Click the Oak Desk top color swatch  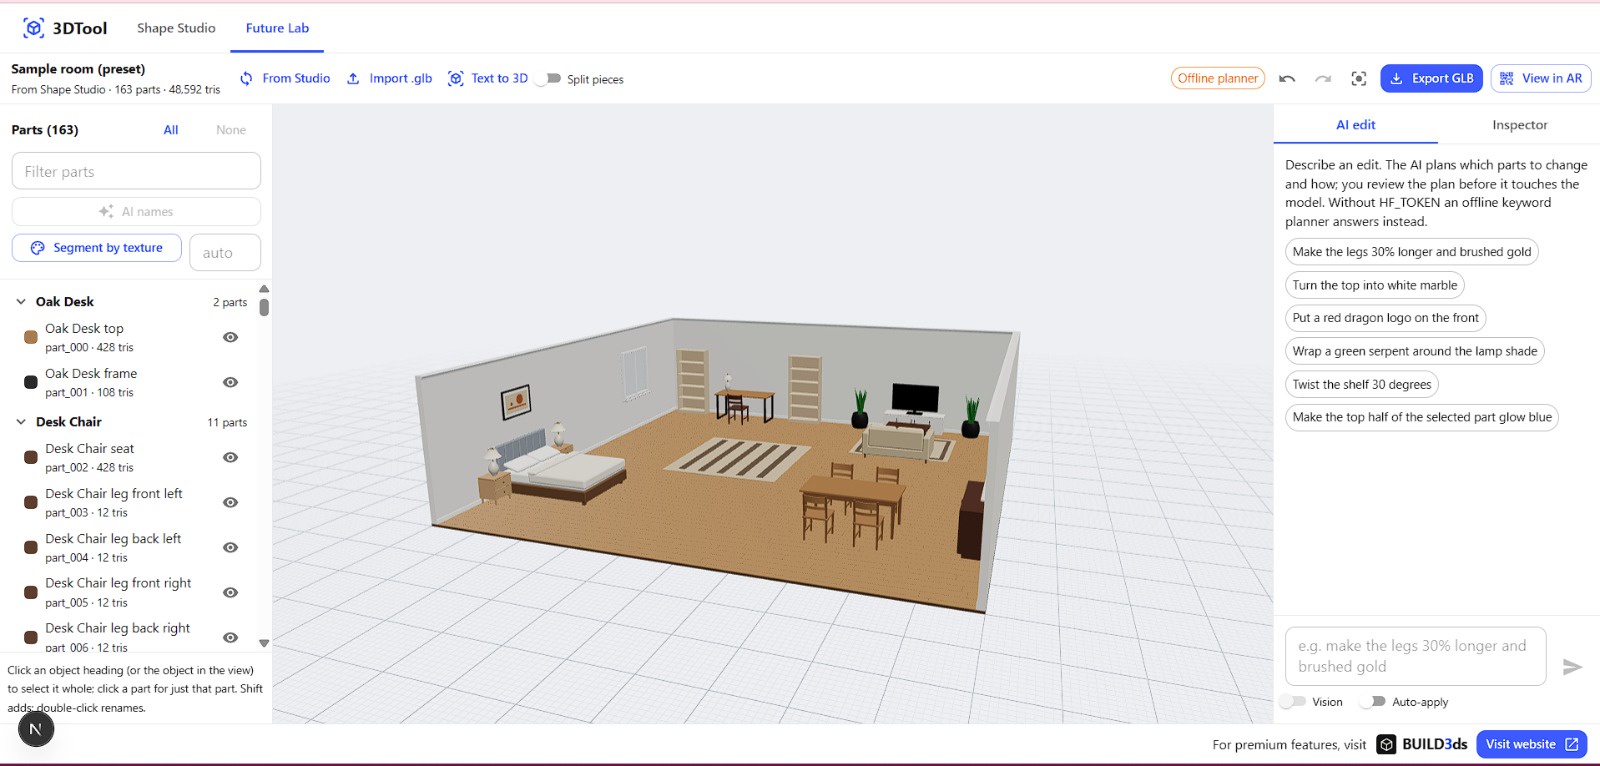pos(31,338)
